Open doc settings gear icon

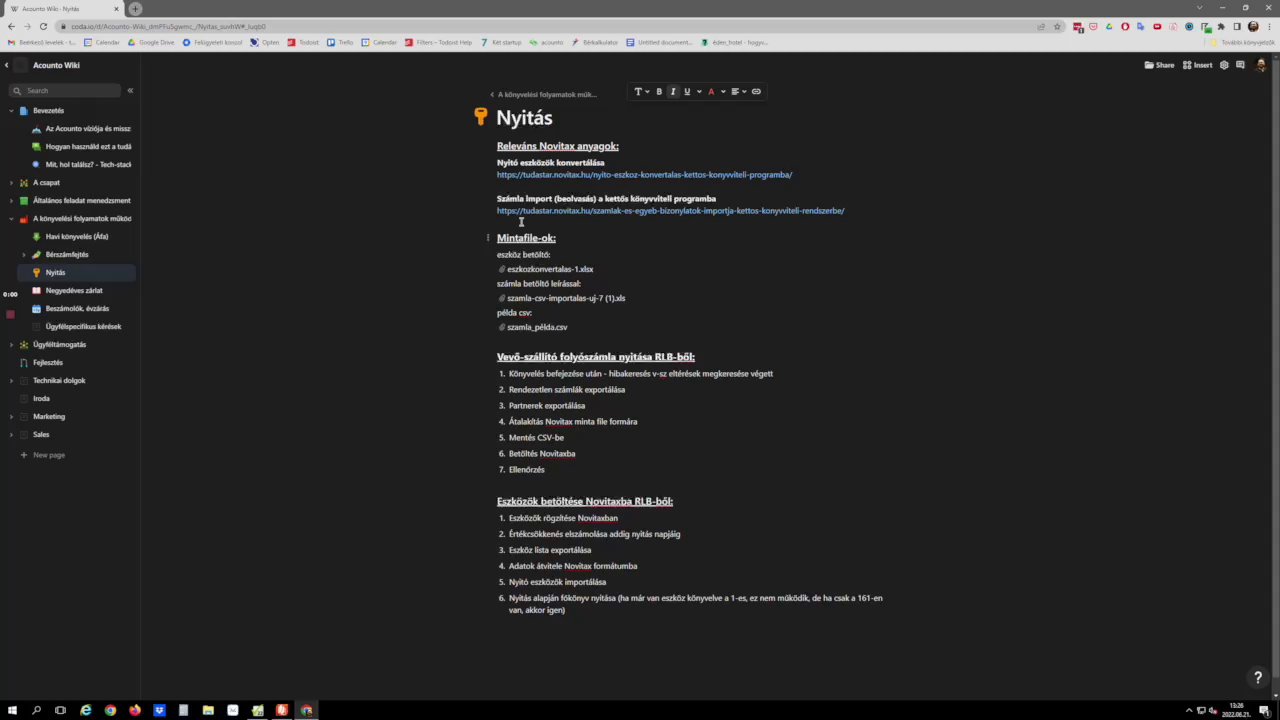click(1224, 65)
